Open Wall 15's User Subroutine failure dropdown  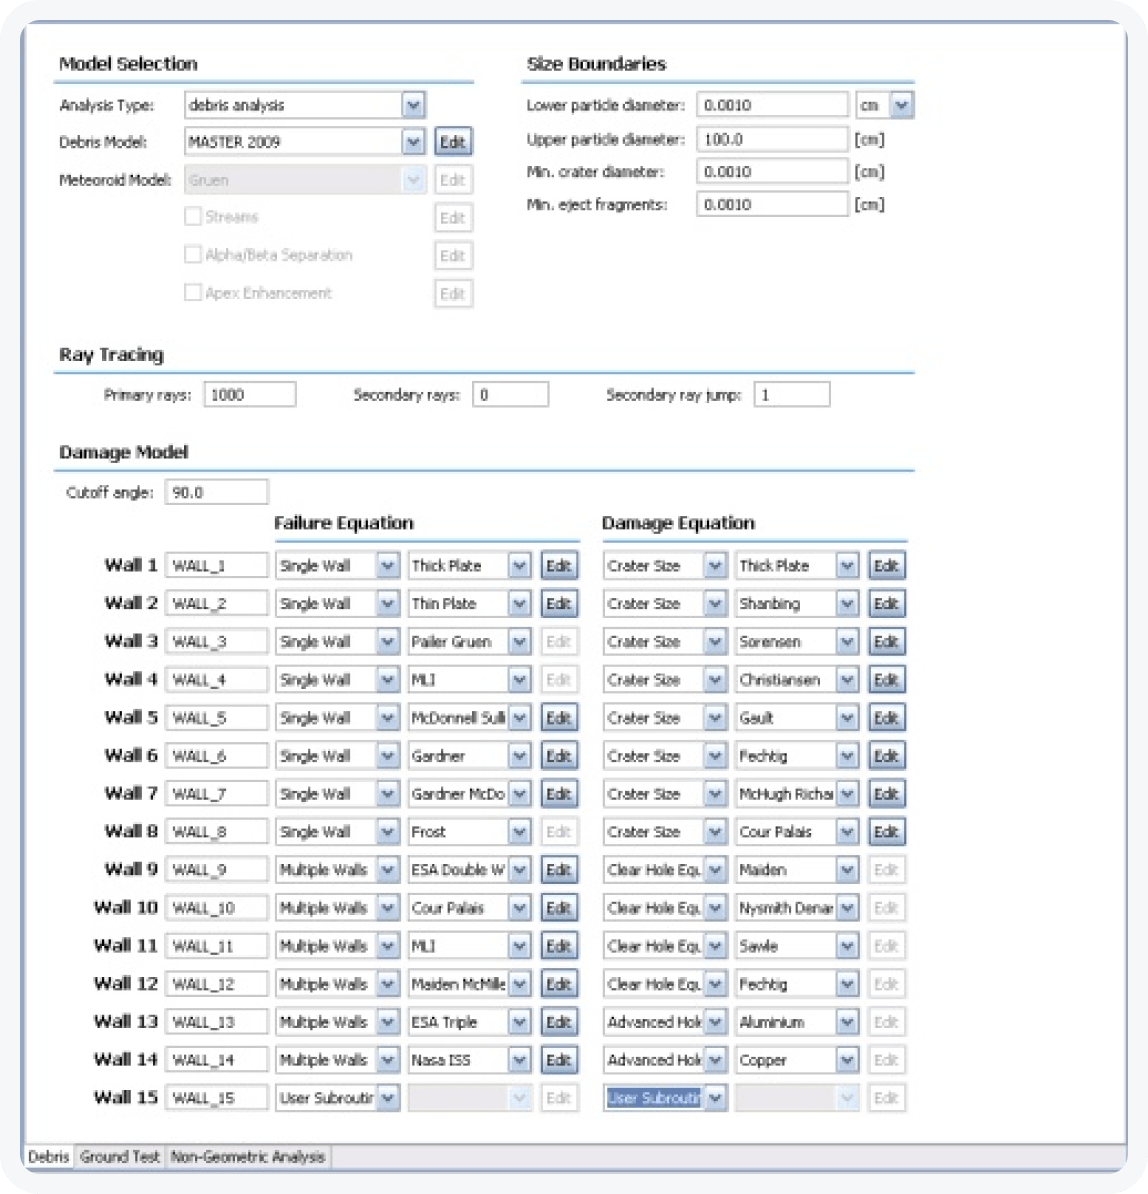click(x=389, y=1097)
